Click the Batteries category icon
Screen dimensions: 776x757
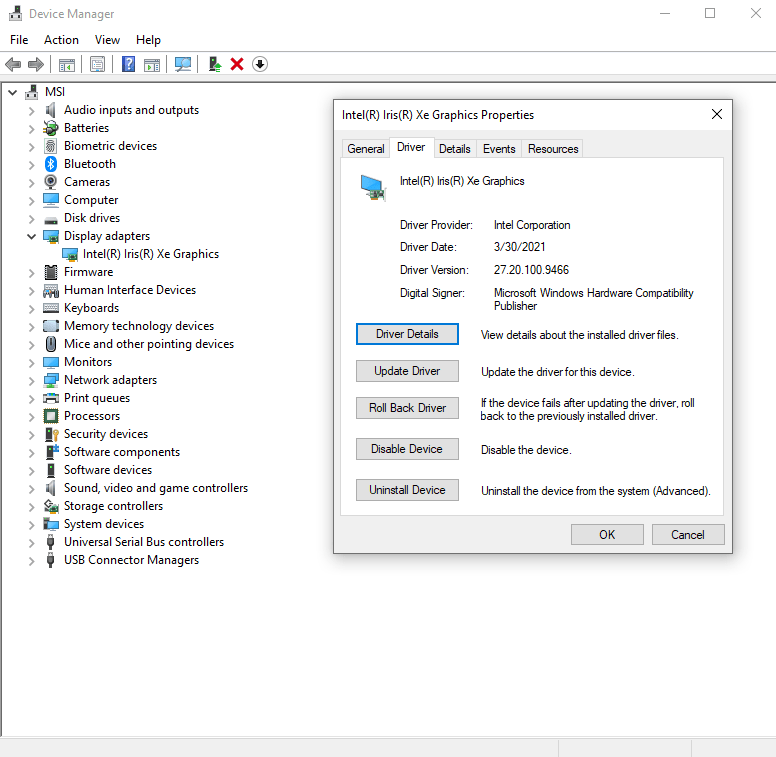click(x=50, y=128)
